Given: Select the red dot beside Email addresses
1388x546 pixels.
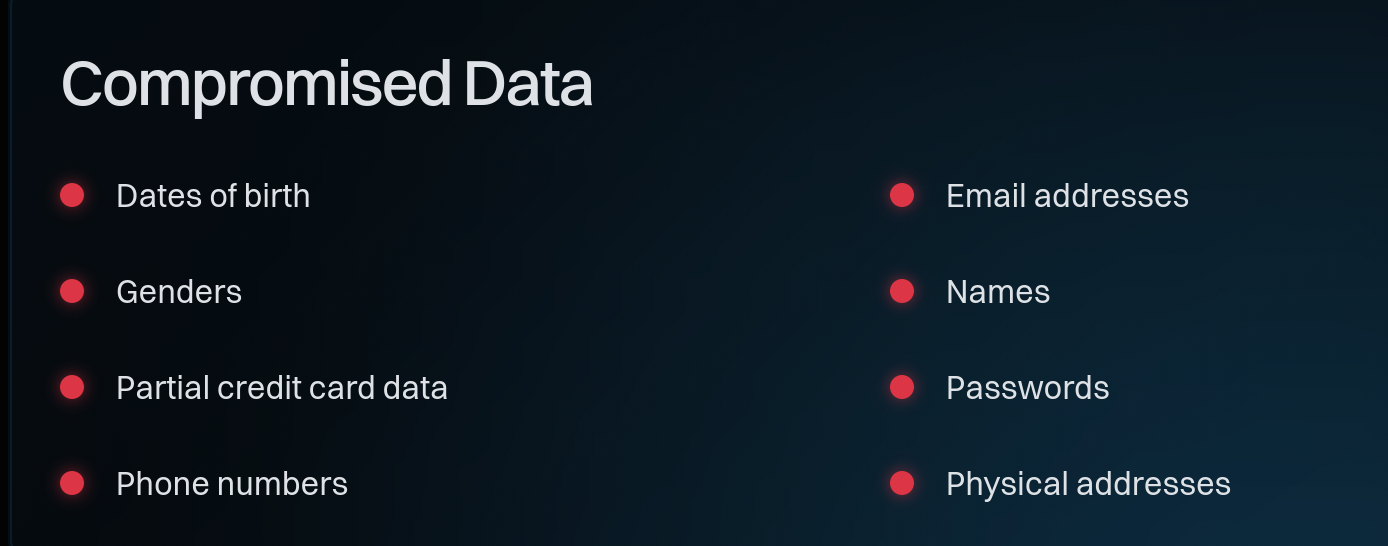Looking at the screenshot, I should click(x=902, y=195).
